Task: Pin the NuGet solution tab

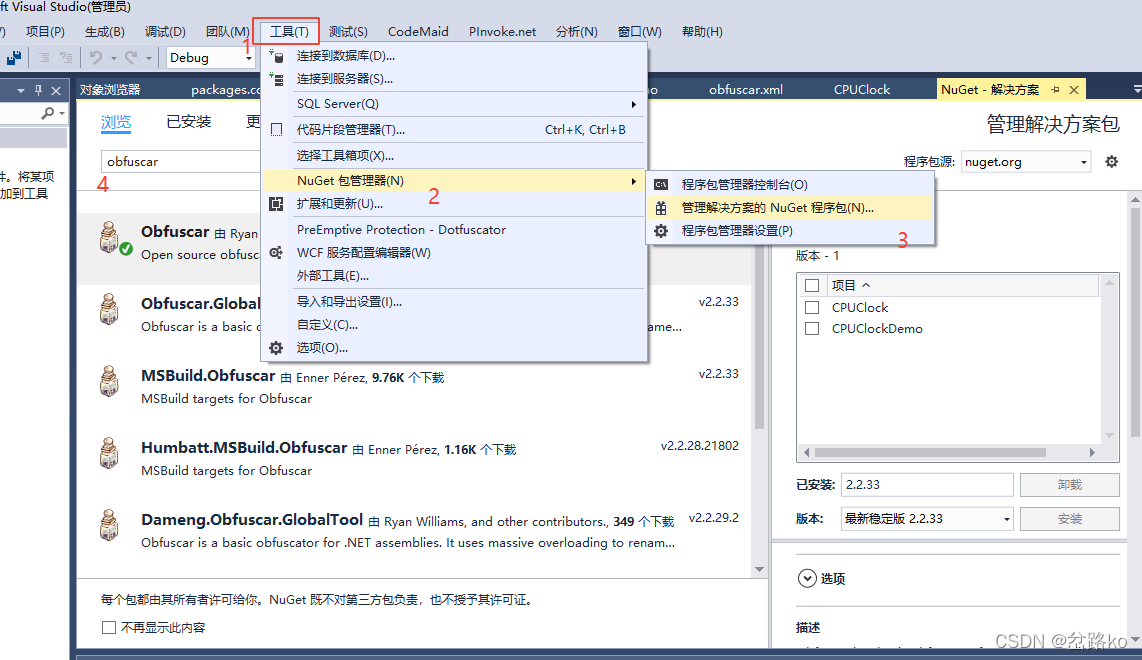Action: 1055,90
